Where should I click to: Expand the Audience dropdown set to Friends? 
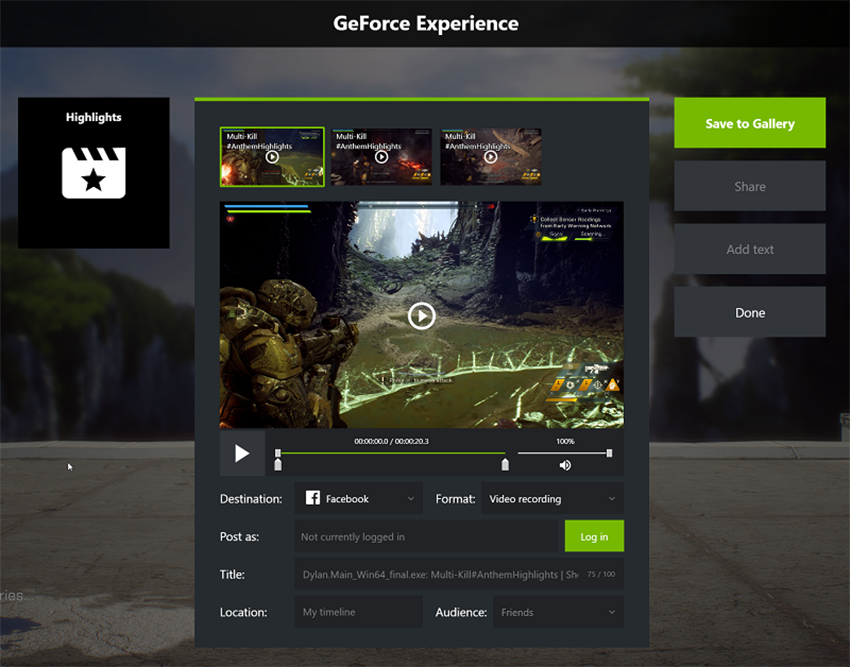click(x=558, y=611)
